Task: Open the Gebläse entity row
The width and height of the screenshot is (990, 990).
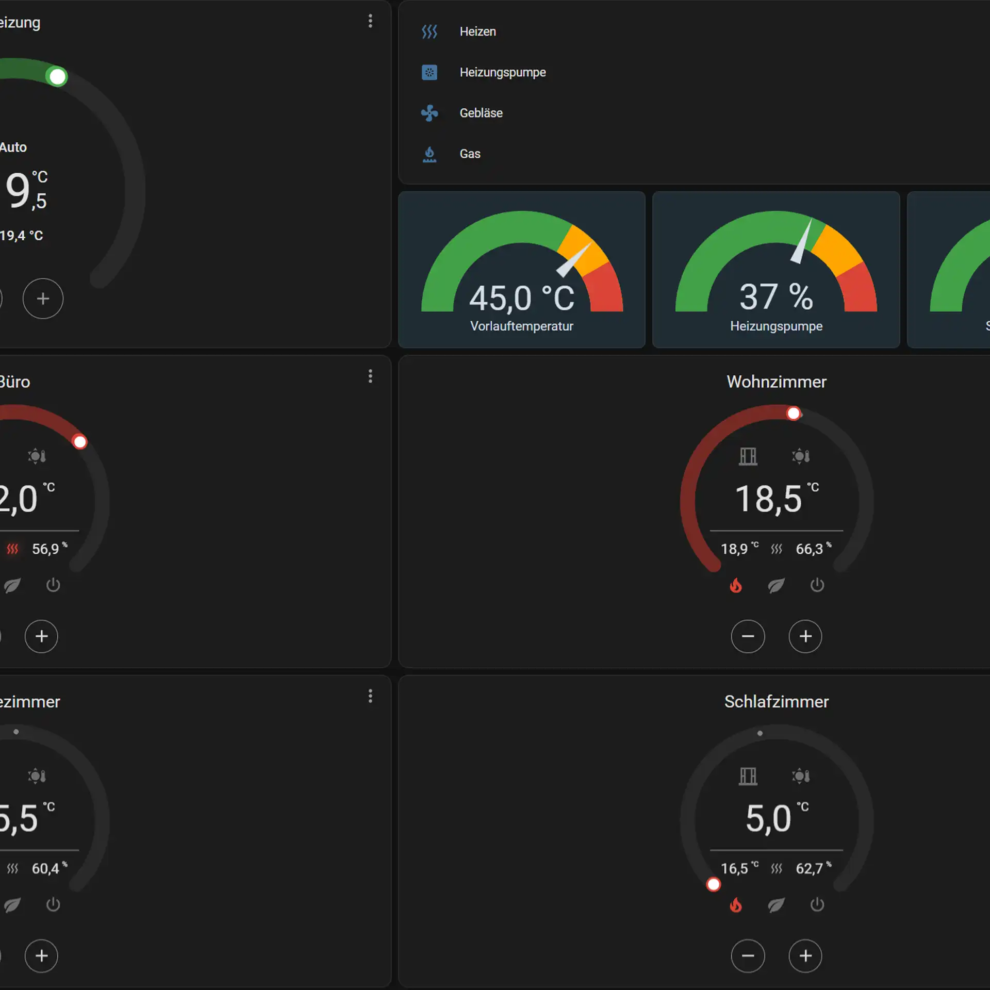Action: click(x=695, y=113)
